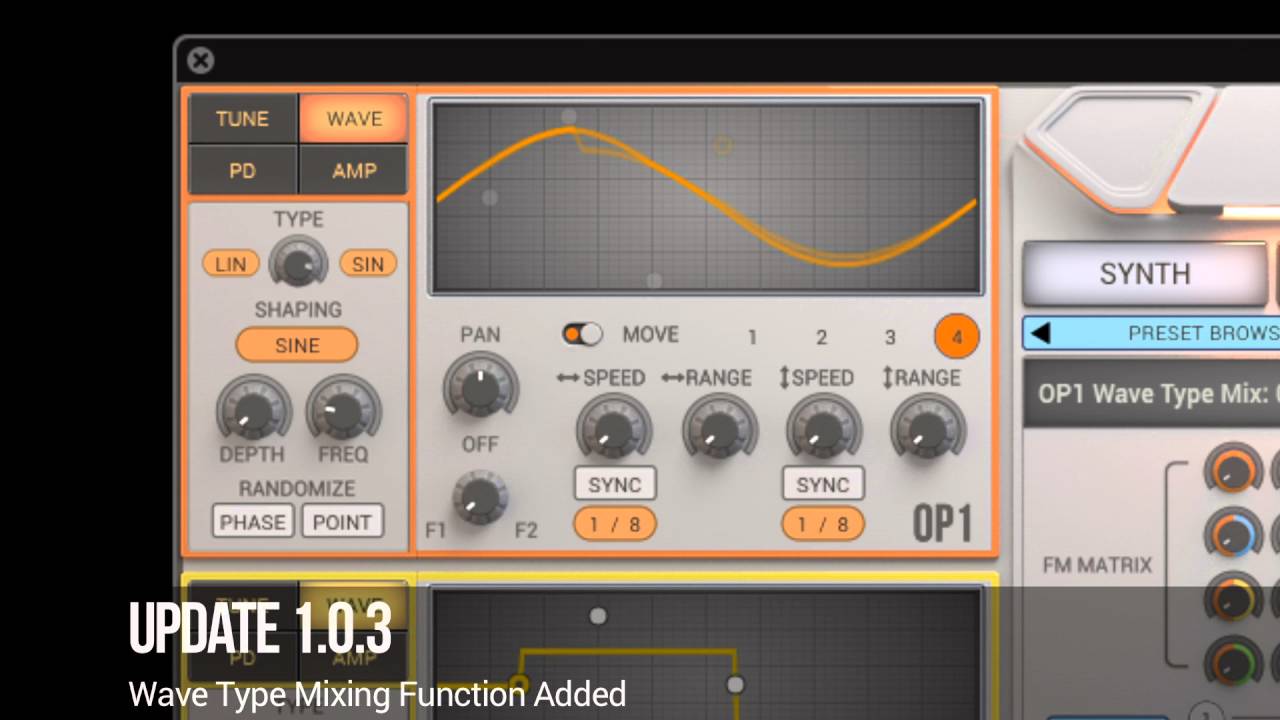Screen dimensions: 1280x720
Task: Click the yellow FM matrix knob
Action: pyautogui.click(x=1232, y=598)
